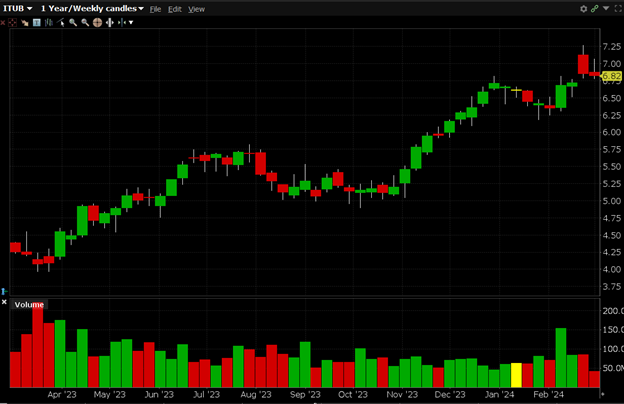Screen dimensions: 624x404
Task: Click the small arrow at time axis right end
Action: (x=603, y=394)
